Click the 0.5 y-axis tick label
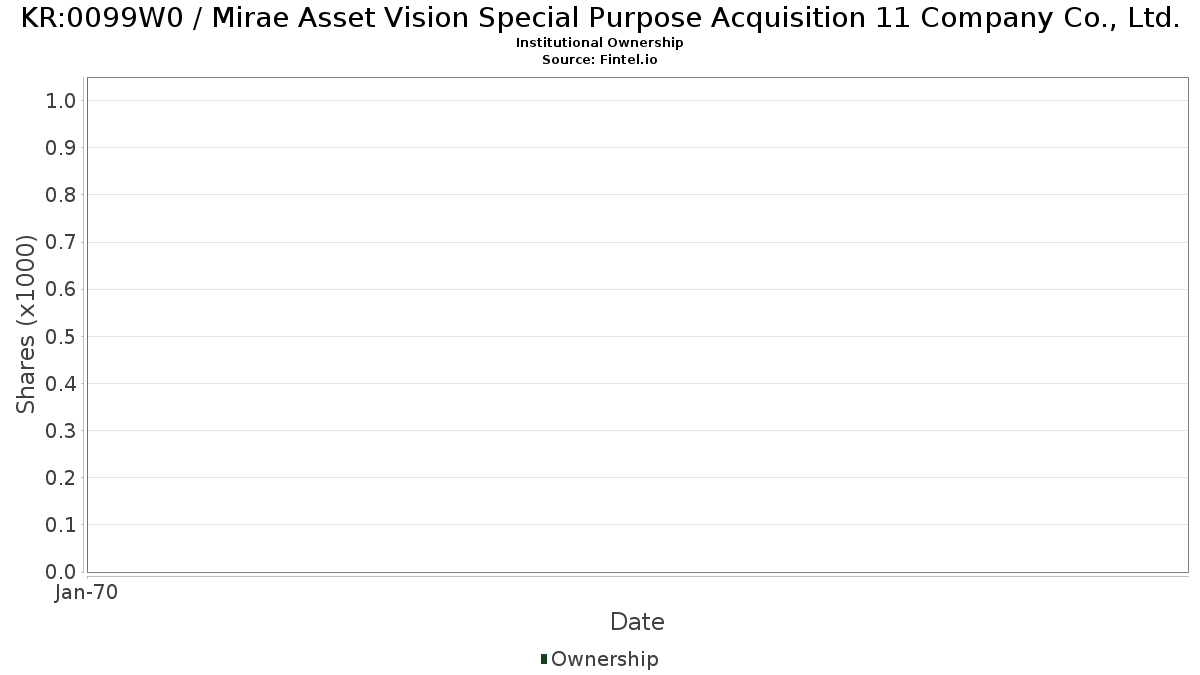1200x675 pixels. tap(61, 336)
